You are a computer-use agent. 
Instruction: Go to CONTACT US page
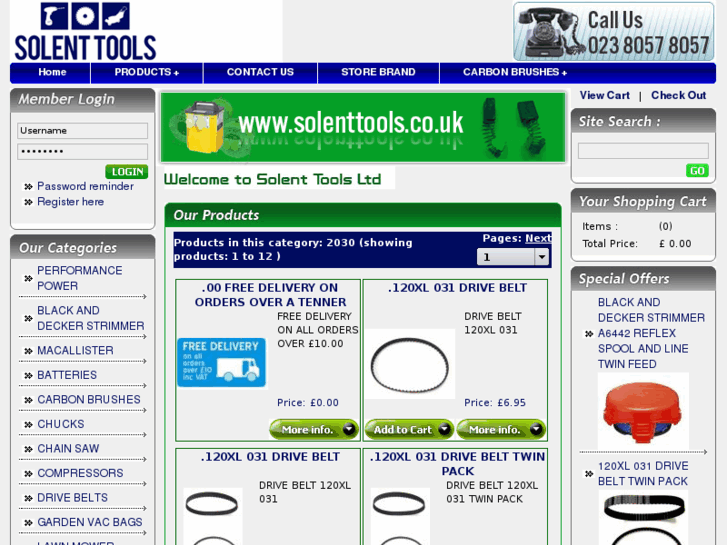click(x=260, y=72)
